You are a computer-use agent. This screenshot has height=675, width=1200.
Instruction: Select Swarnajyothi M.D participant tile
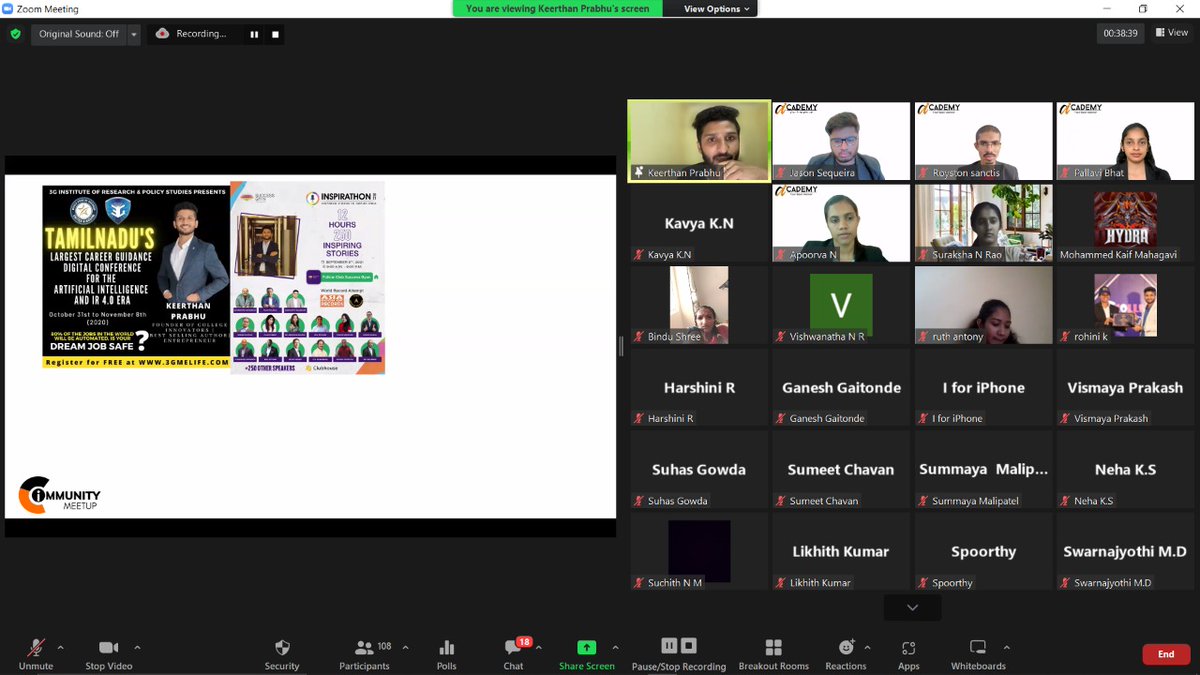[x=1125, y=551]
